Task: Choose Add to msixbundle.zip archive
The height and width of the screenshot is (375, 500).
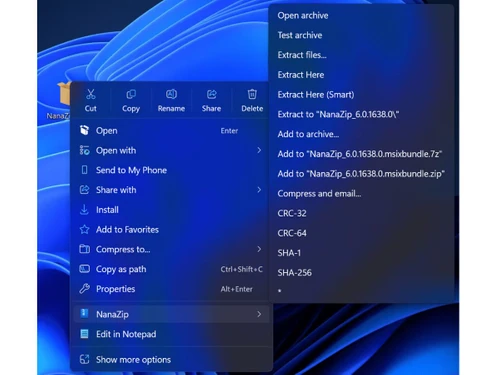Action: point(361,174)
